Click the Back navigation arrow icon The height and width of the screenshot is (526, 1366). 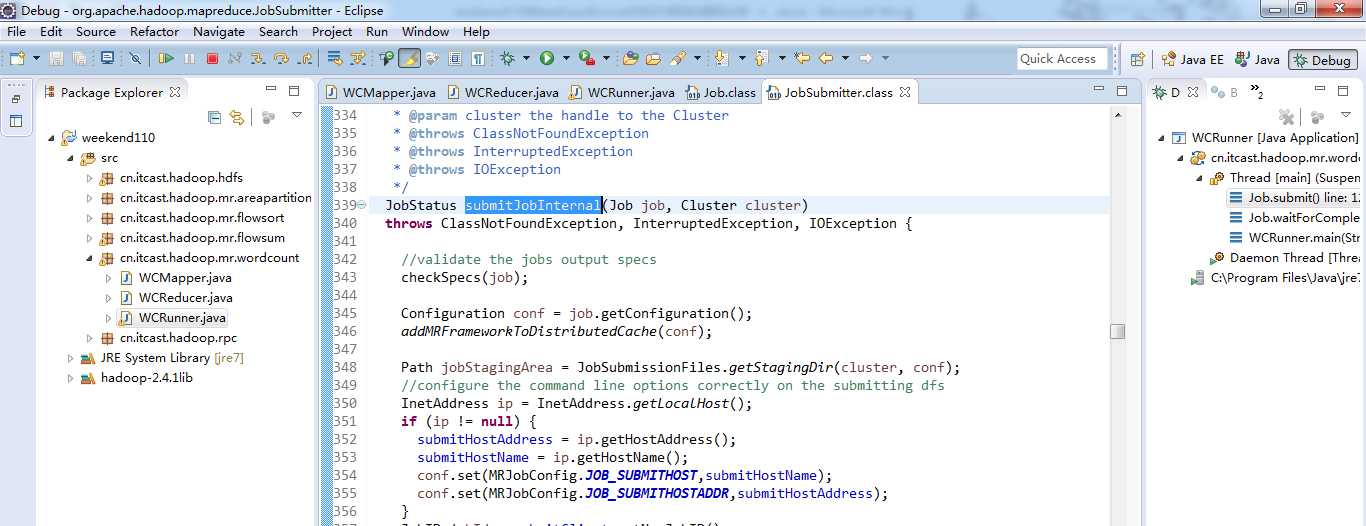(827, 58)
